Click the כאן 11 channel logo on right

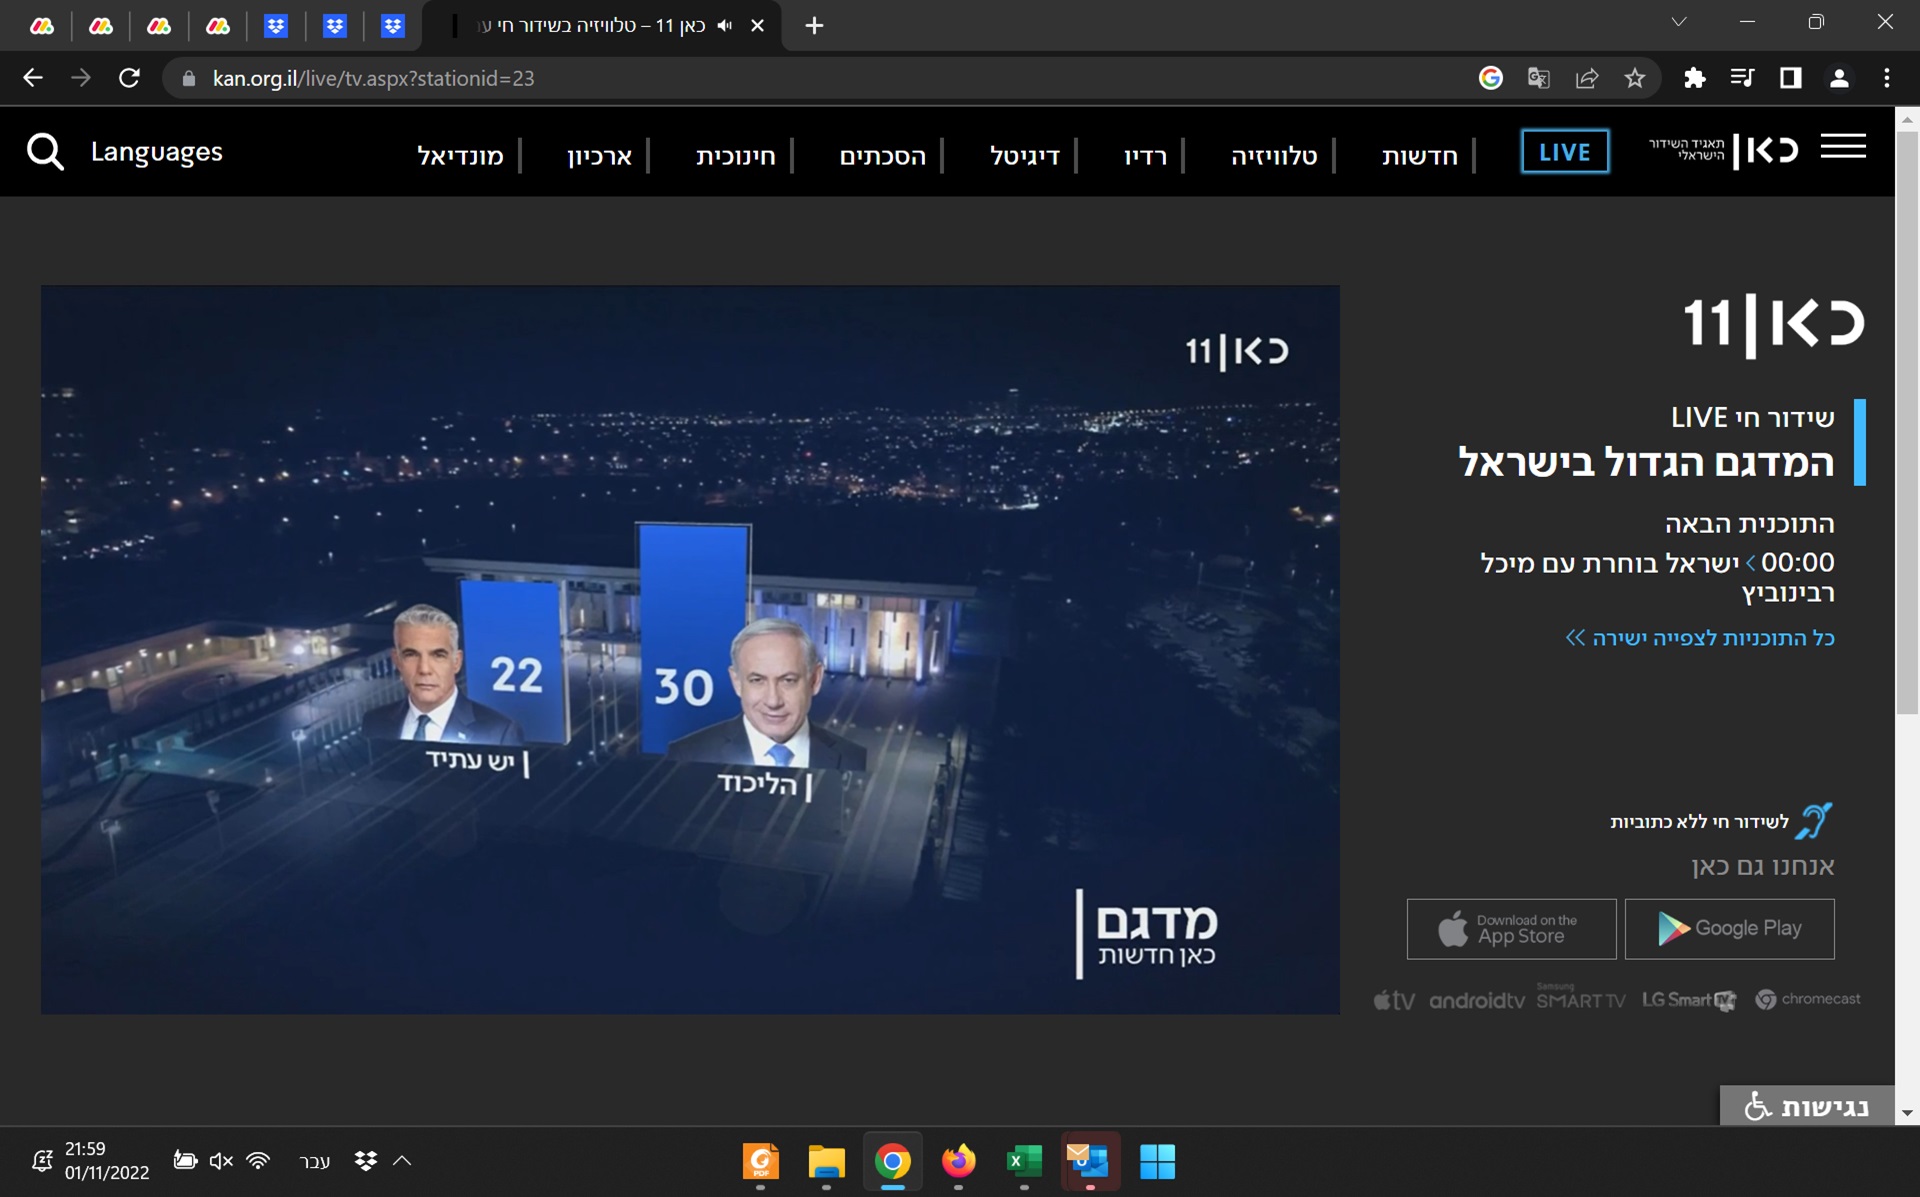point(1773,324)
